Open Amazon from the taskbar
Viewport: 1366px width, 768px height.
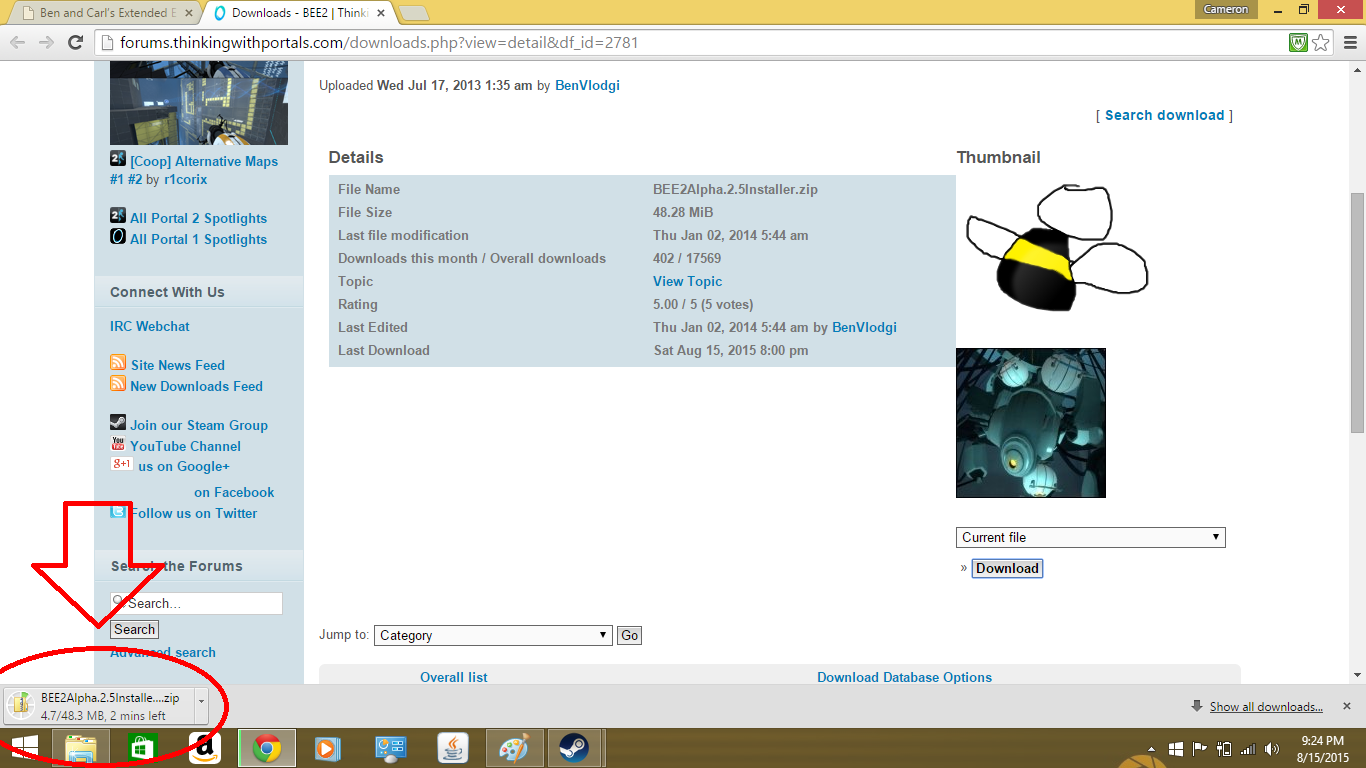pos(205,748)
